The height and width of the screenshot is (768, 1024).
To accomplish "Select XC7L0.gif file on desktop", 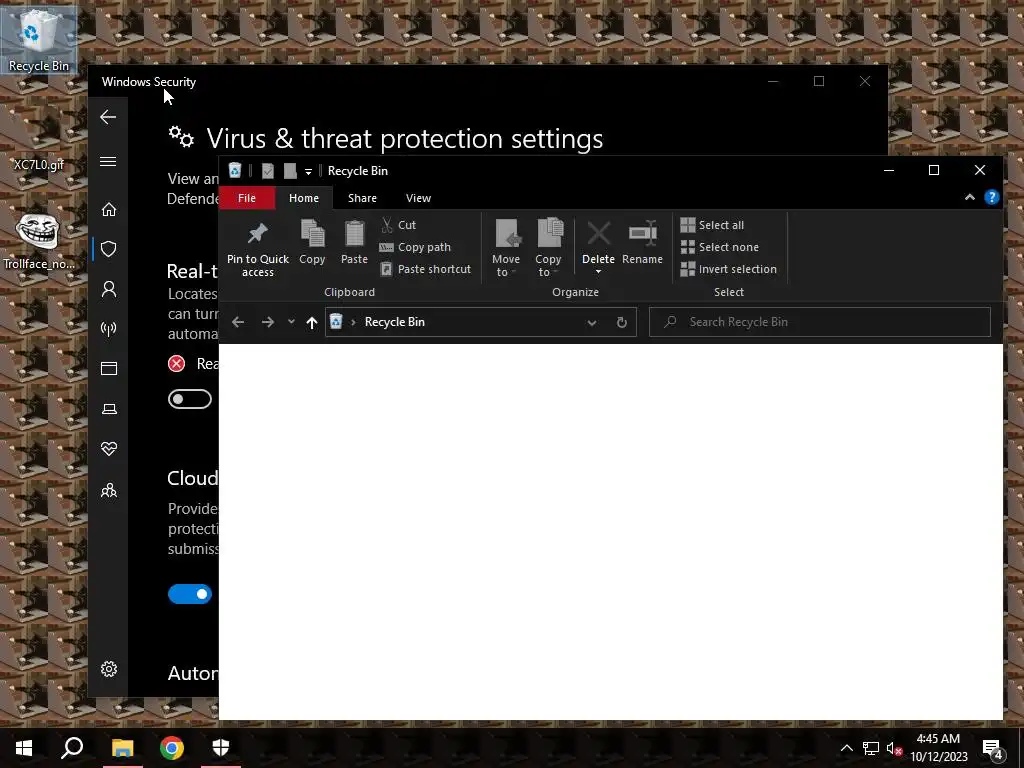I will tap(39, 140).
